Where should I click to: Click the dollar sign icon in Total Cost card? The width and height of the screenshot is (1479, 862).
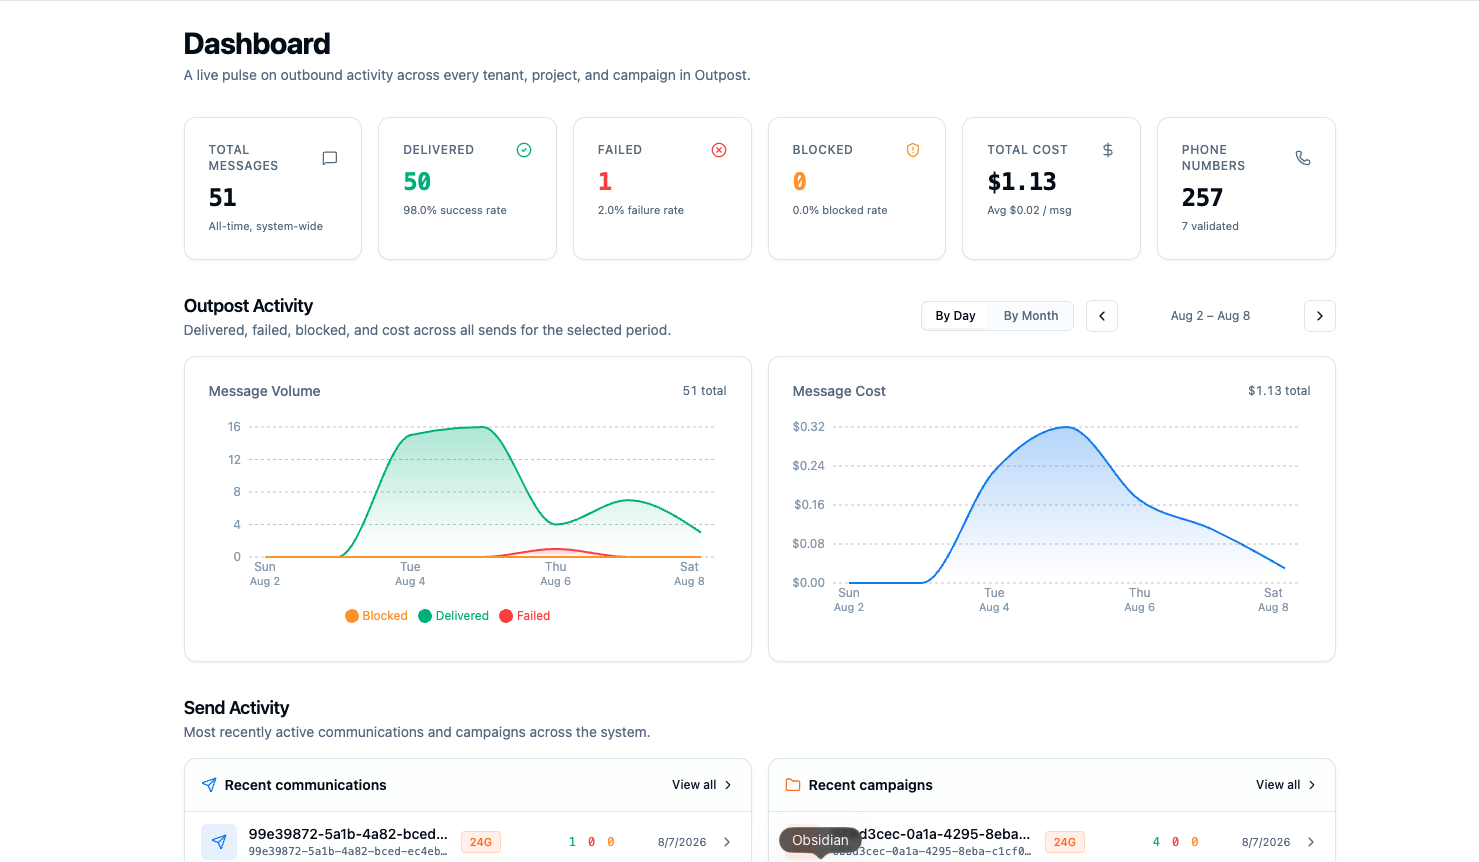1108,150
